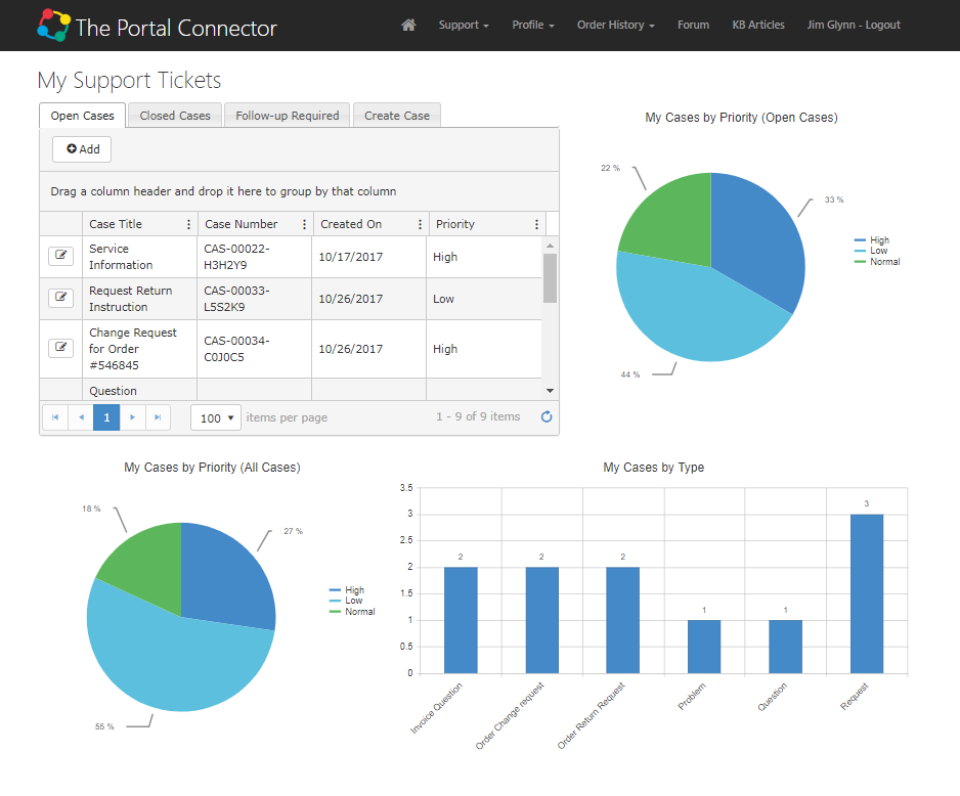Go to the next page of cases
Screen dimensions: 960x796
point(132,417)
